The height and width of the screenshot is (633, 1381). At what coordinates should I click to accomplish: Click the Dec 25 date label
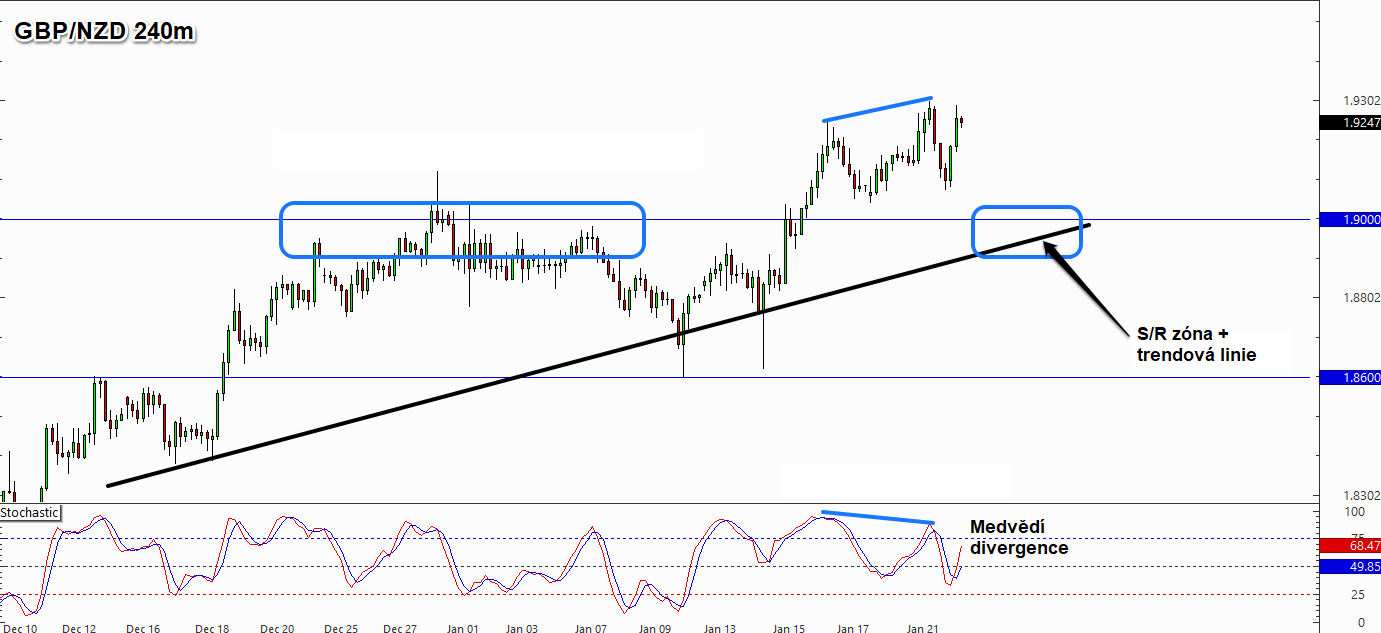pos(340,629)
